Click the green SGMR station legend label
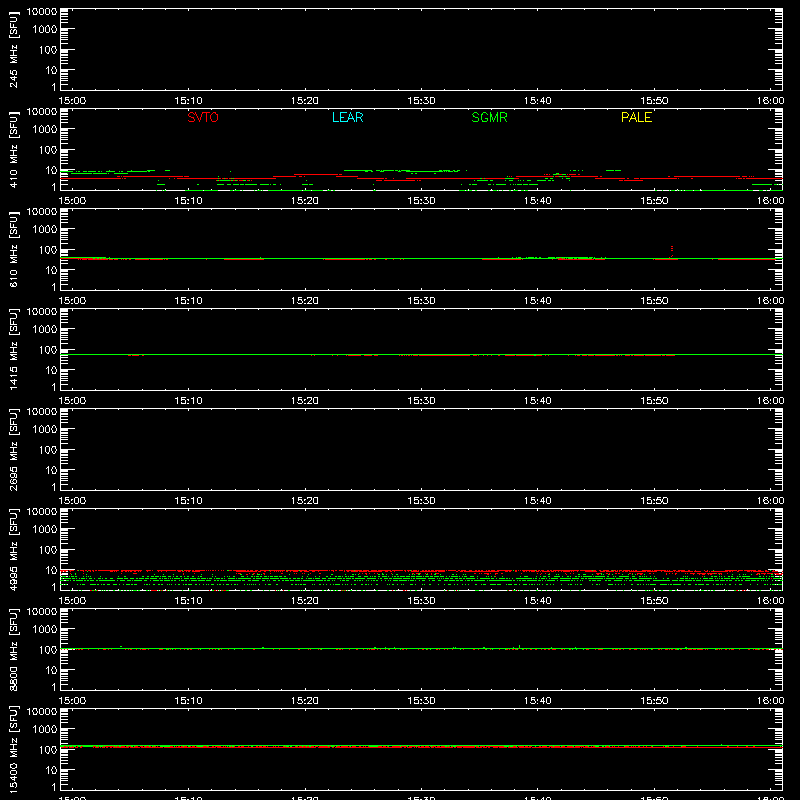 point(489,117)
